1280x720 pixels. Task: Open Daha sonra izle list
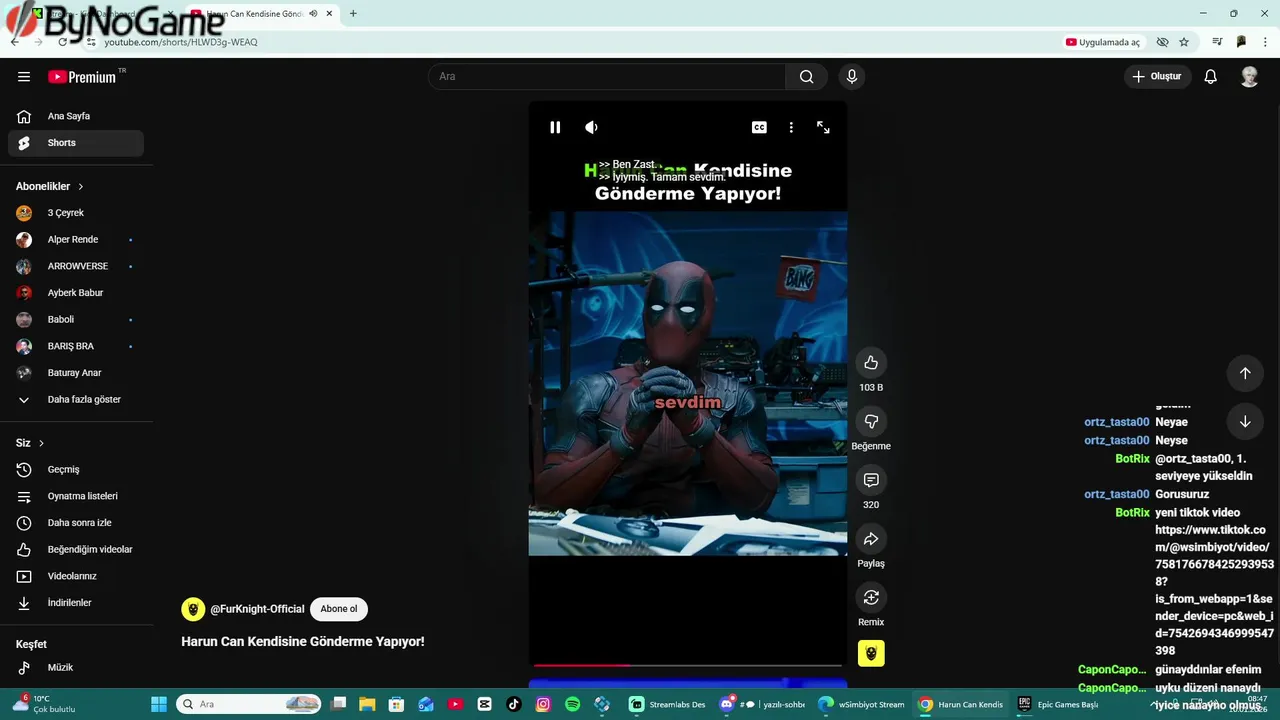tap(76, 523)
